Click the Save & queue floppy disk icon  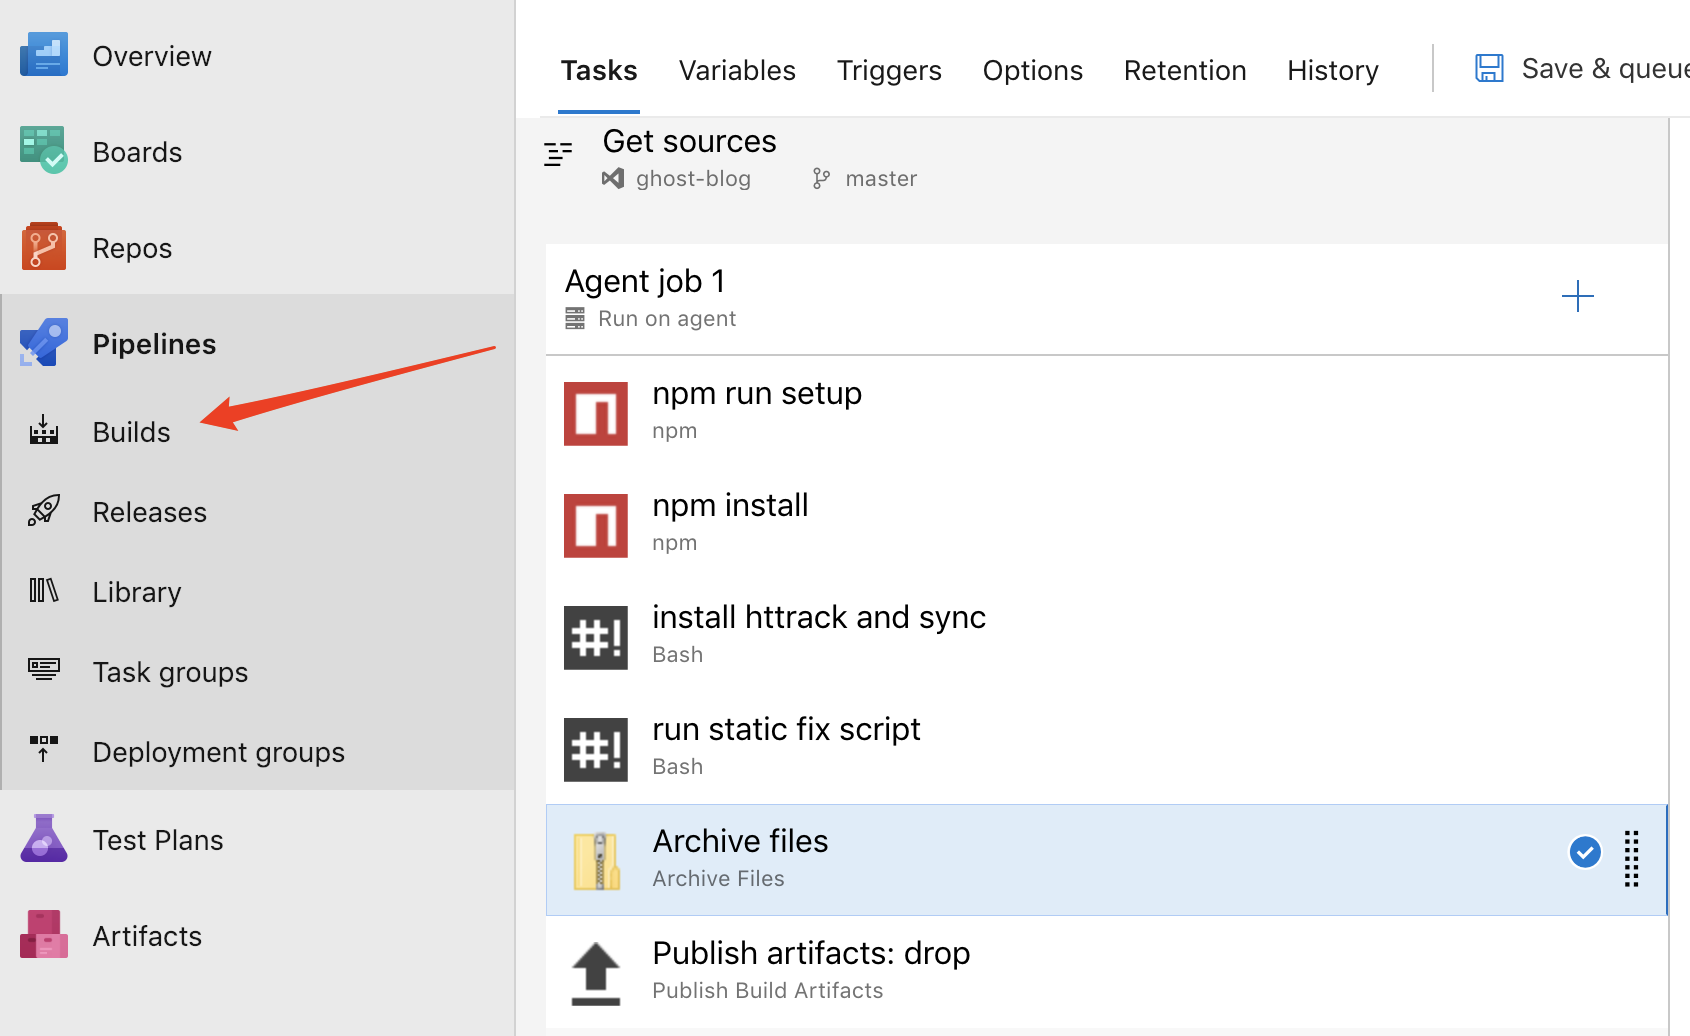1490,68
